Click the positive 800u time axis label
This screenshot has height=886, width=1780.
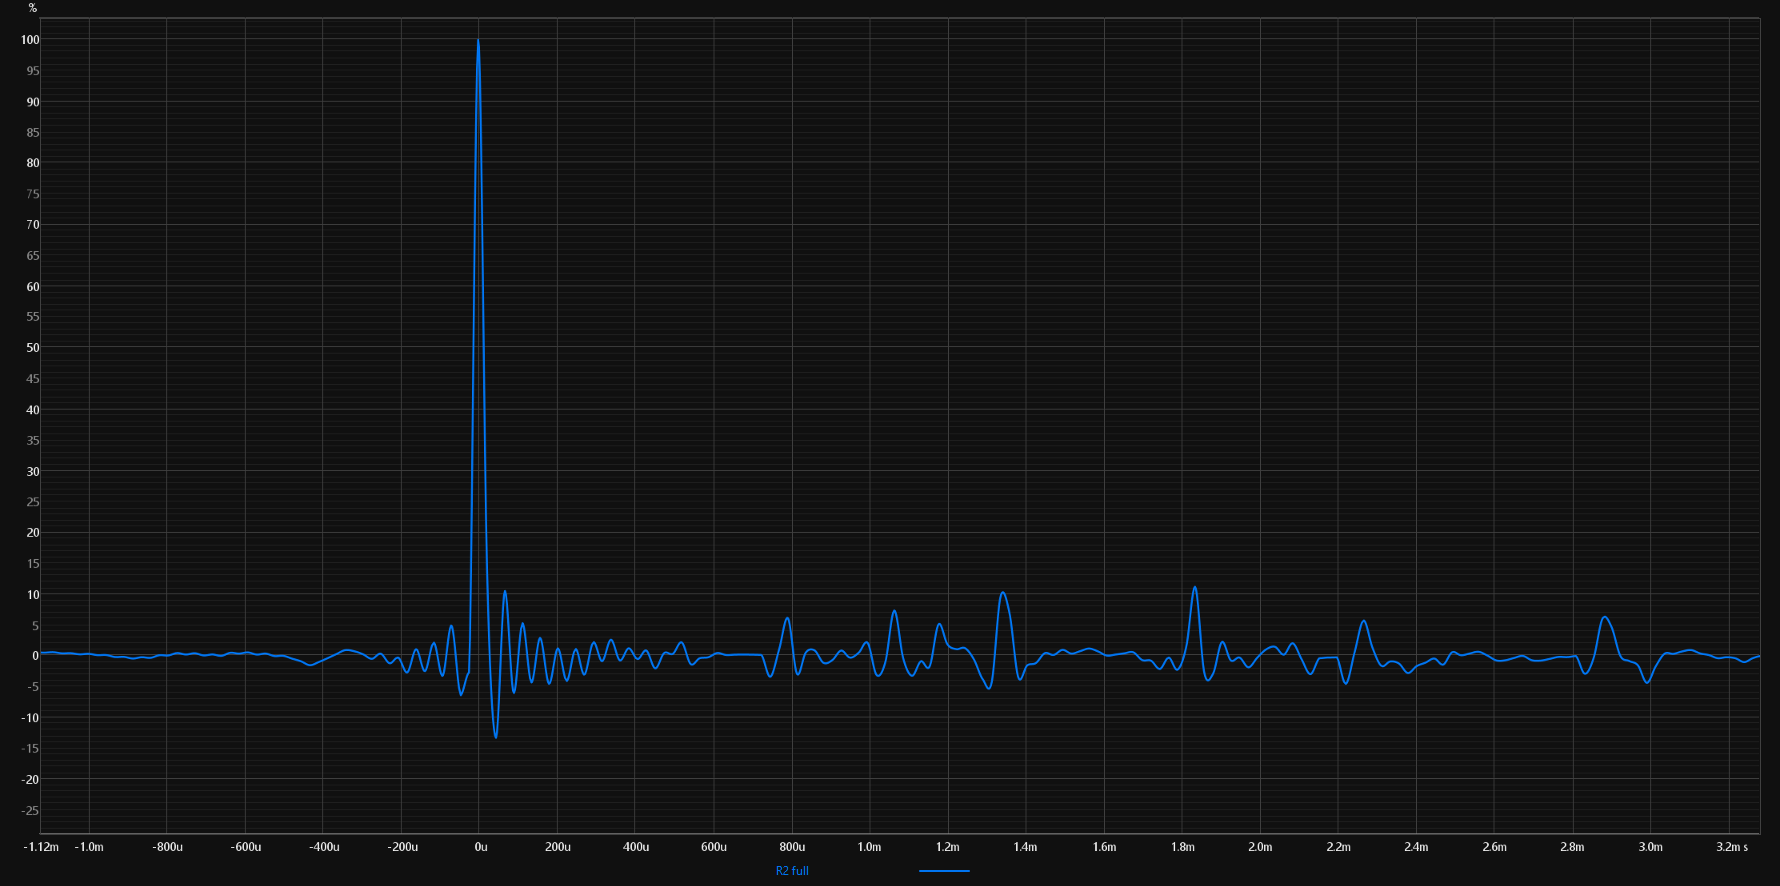[x=792, y=847]
